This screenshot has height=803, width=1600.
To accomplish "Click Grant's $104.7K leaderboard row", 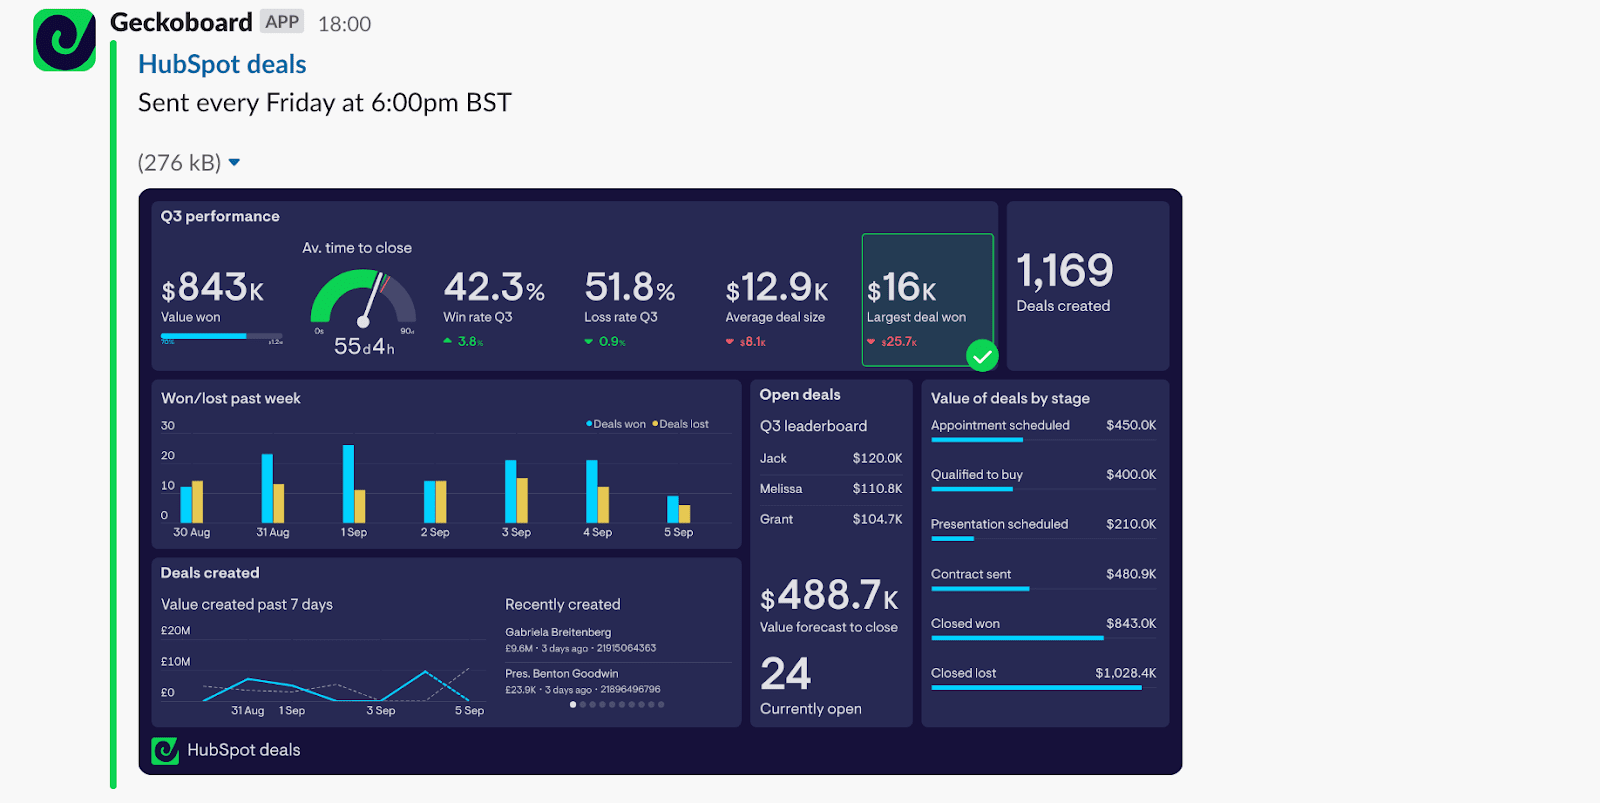I will pyautogui.click(x=831, y=519).
